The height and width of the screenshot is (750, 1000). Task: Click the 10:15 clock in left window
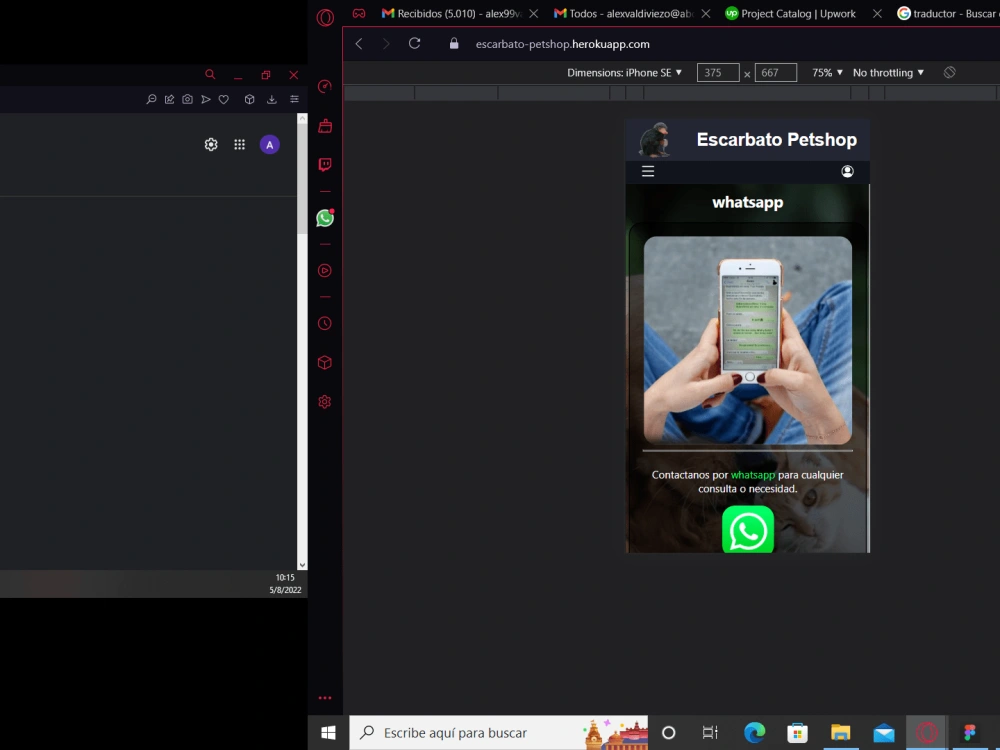coord(285,577)
